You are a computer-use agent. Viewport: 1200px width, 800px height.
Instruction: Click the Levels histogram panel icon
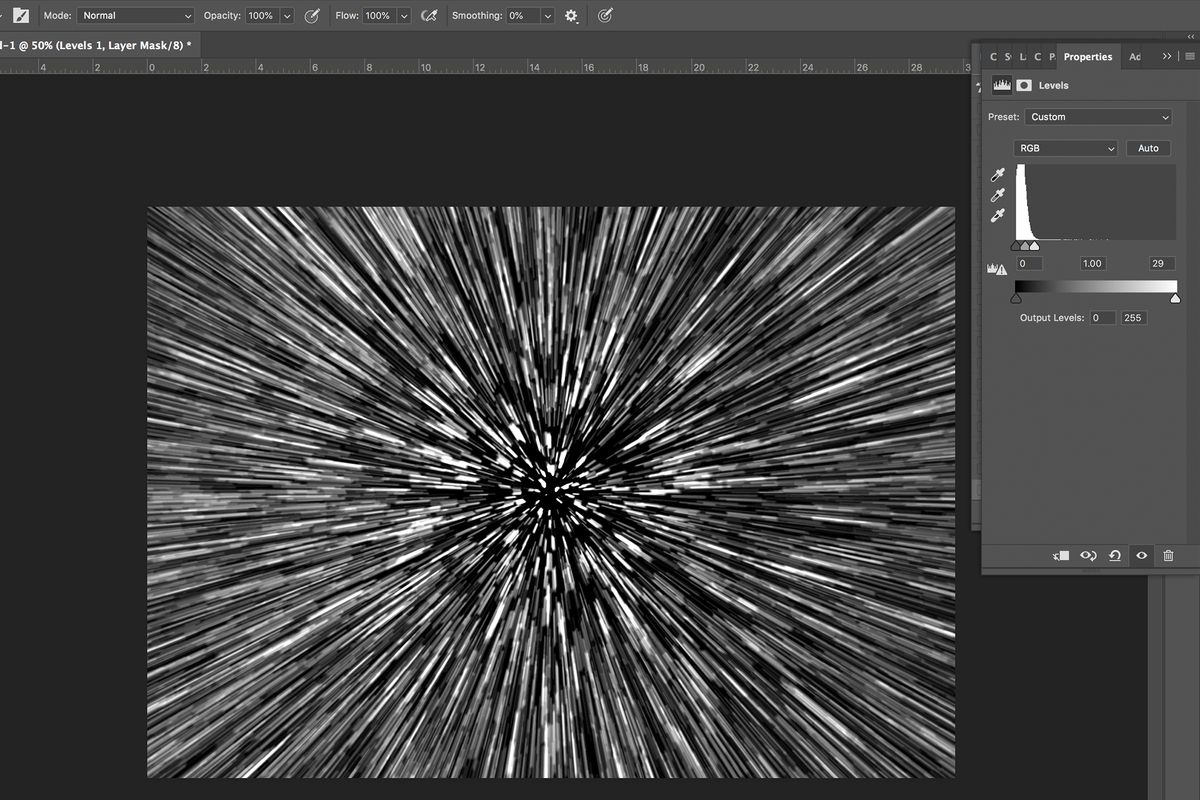[x=1002, y=85]
